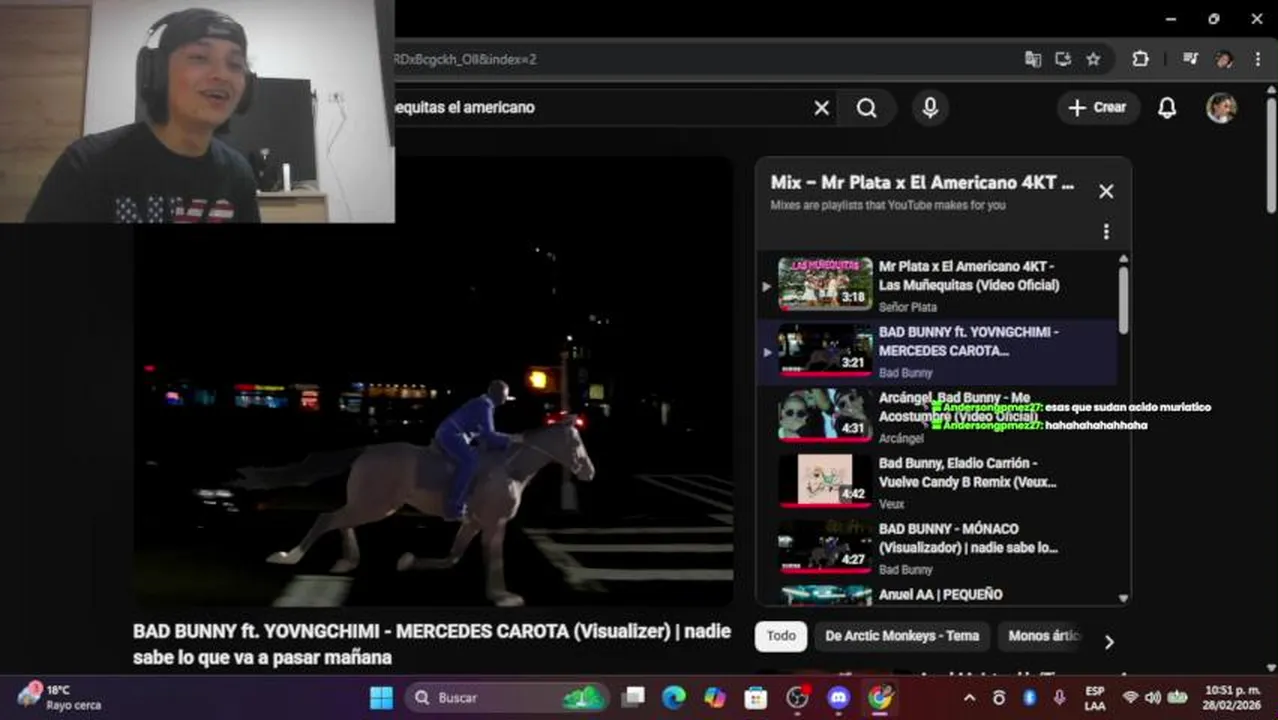The height and width of the screenshot is (720, 1278).
Task: Click the install app icon in address bar
Action: coord(1063,59)
